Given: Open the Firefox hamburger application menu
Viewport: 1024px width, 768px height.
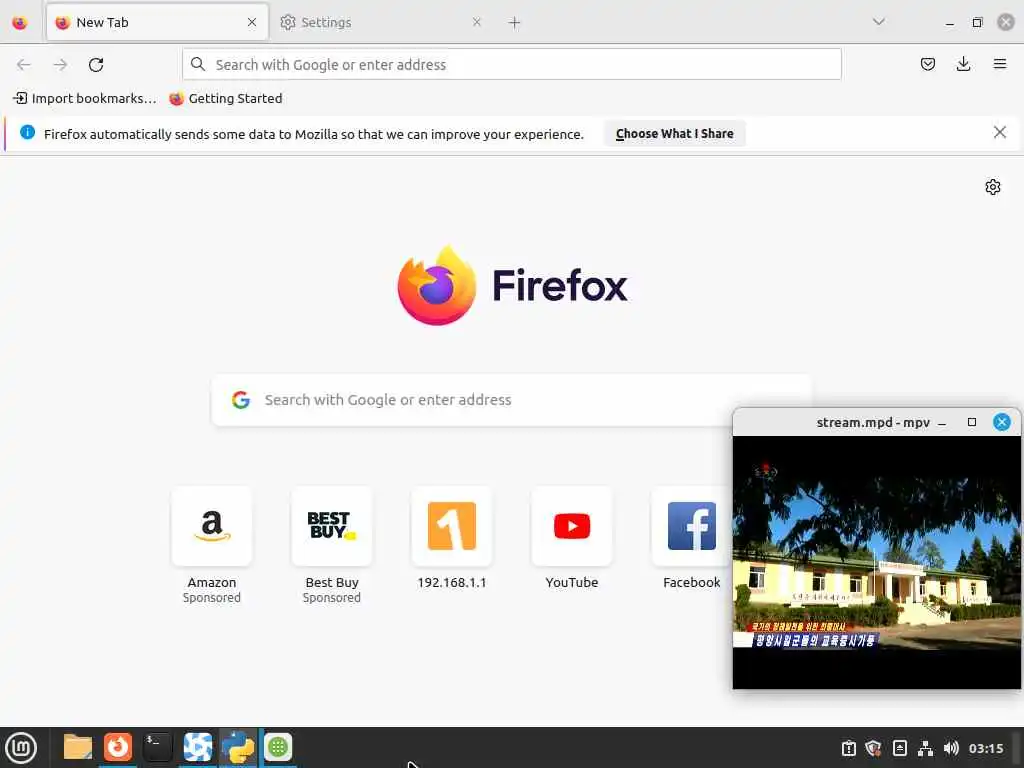Looking at the screenshot, I should coord(999,64).
